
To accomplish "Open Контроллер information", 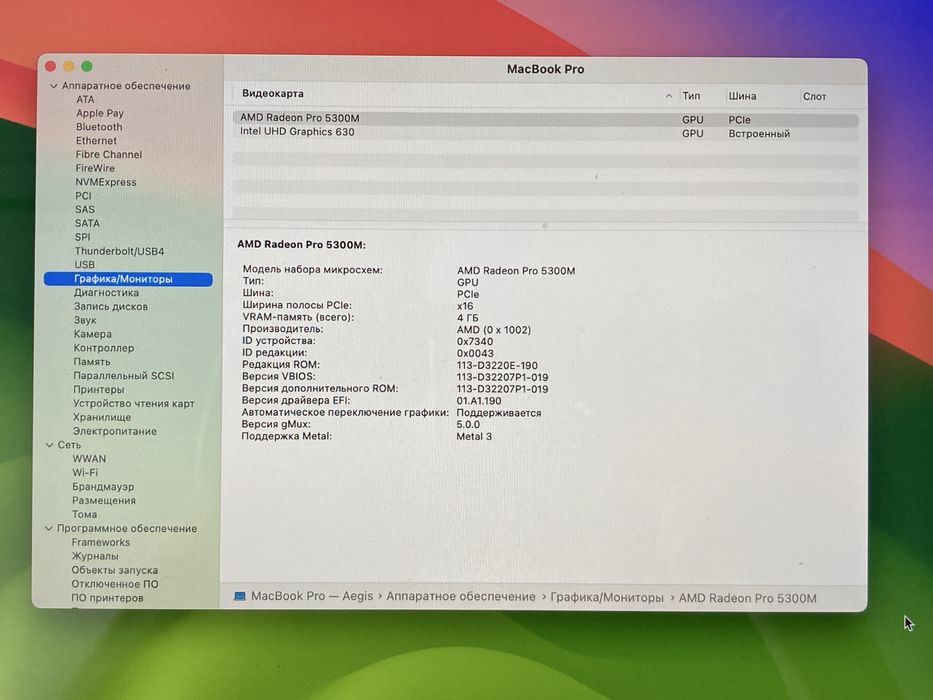I will coord(104,348).
